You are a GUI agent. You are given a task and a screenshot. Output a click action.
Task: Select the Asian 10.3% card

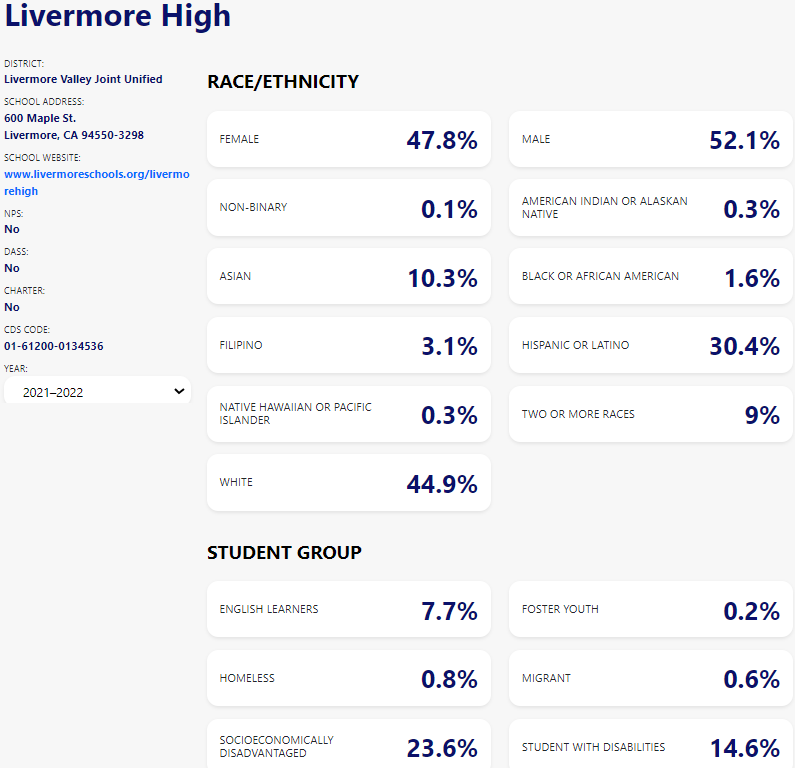pos(348,277)
